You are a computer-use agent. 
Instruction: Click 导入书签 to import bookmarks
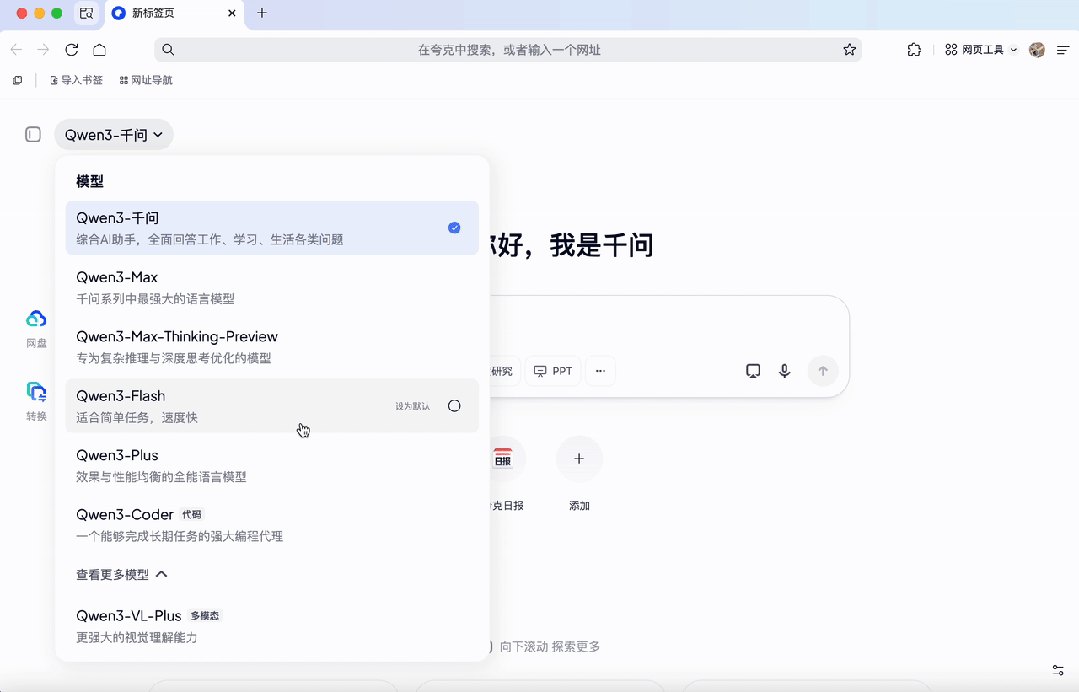[x=76, y=79]
